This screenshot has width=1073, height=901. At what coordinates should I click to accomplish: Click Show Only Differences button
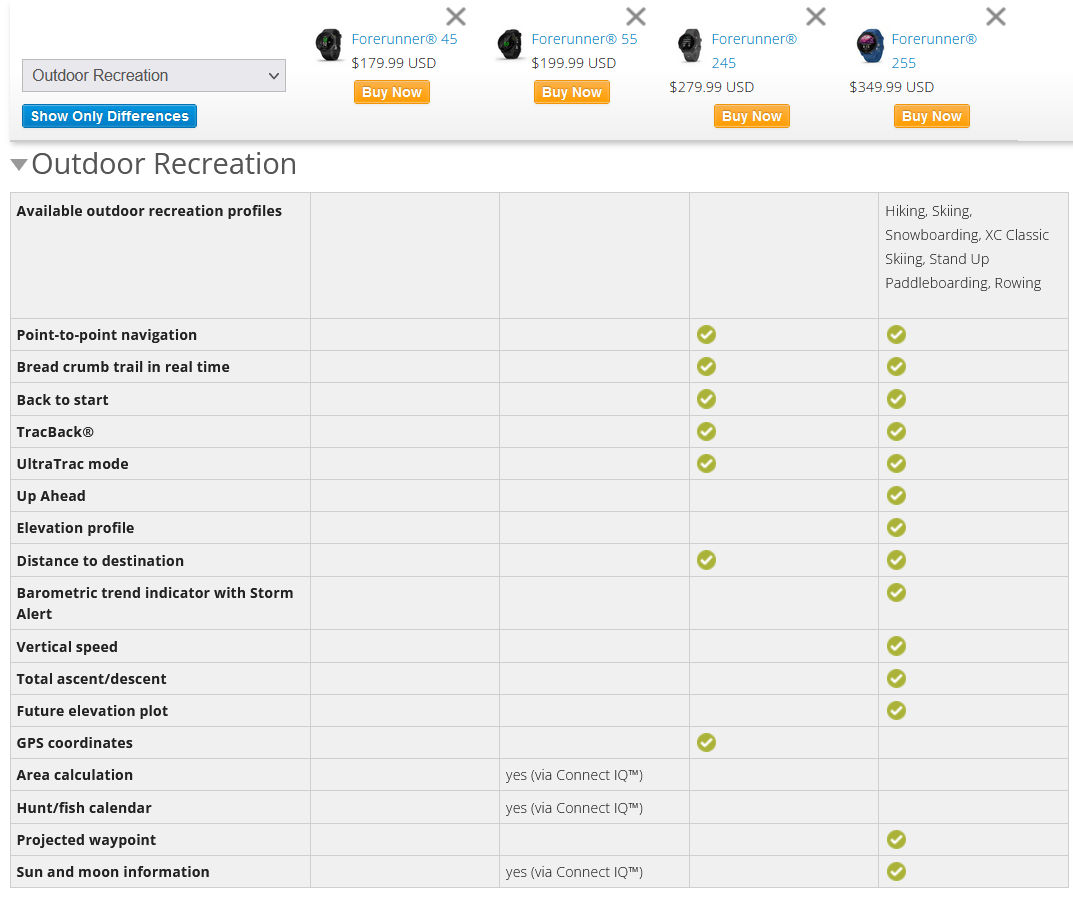(109, 116)
